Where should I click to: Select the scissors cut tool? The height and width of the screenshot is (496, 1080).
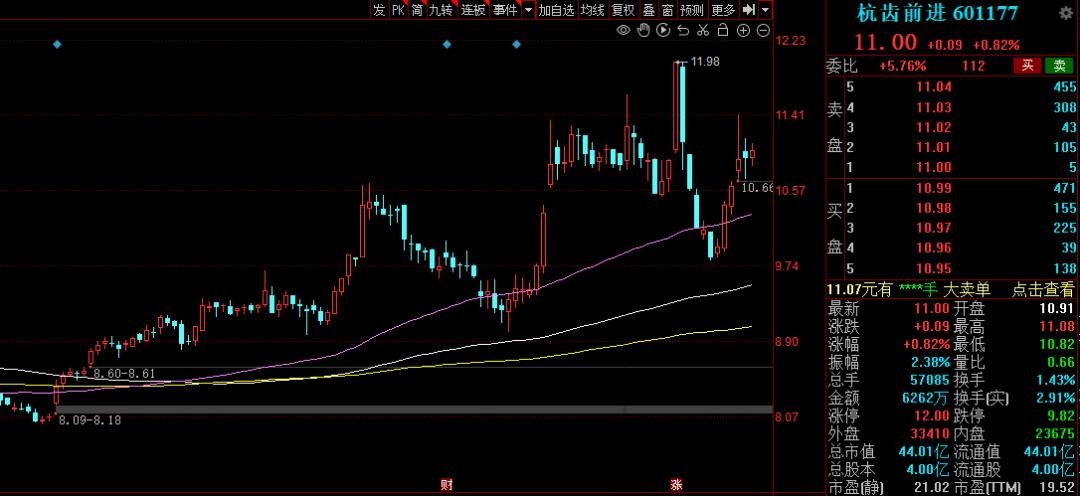pyautogui.click(x=702, y=31)
